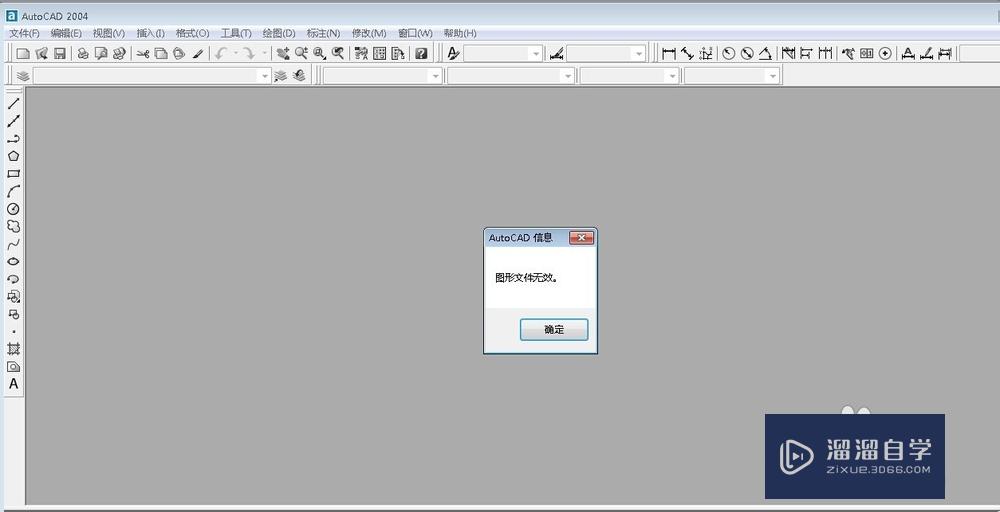Click the Copy to clipboard icon
The height and width of the screenshot is (512, 1000).
[x=161, y=54]
